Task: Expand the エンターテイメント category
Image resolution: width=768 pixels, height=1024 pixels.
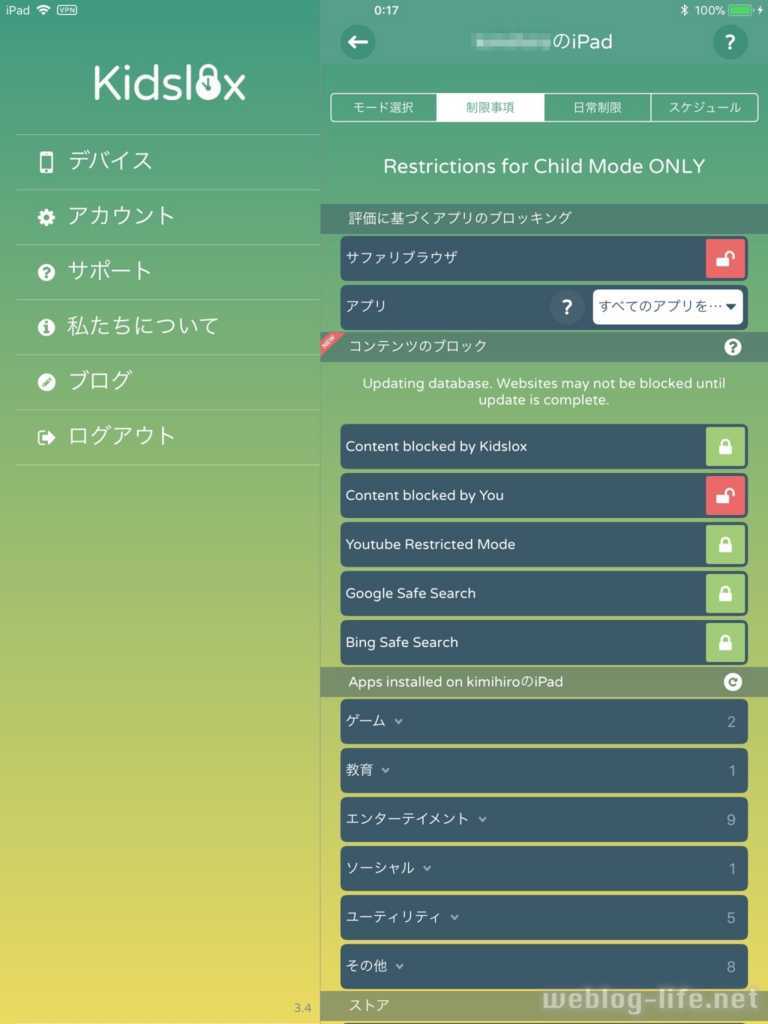Action: (544, 820)
